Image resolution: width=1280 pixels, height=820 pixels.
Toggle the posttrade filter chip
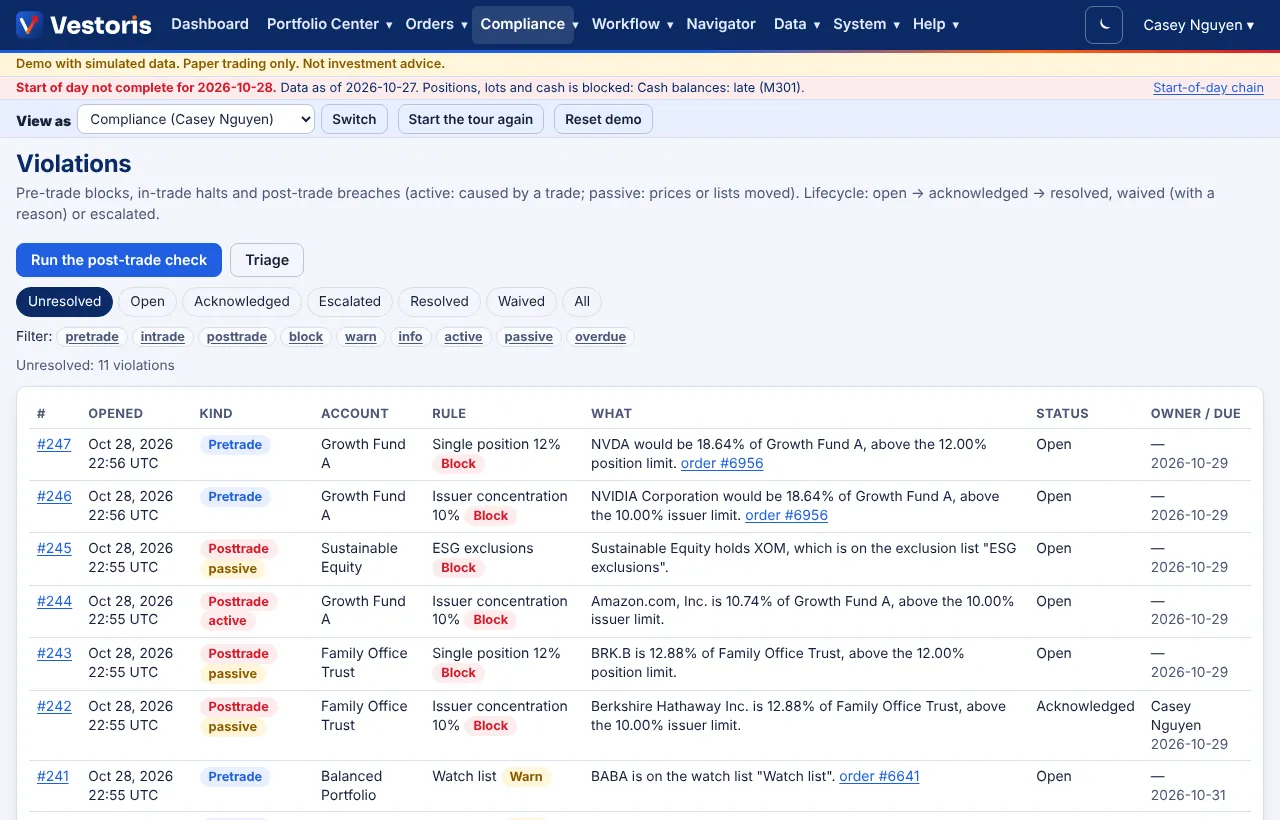pos(237,337)
